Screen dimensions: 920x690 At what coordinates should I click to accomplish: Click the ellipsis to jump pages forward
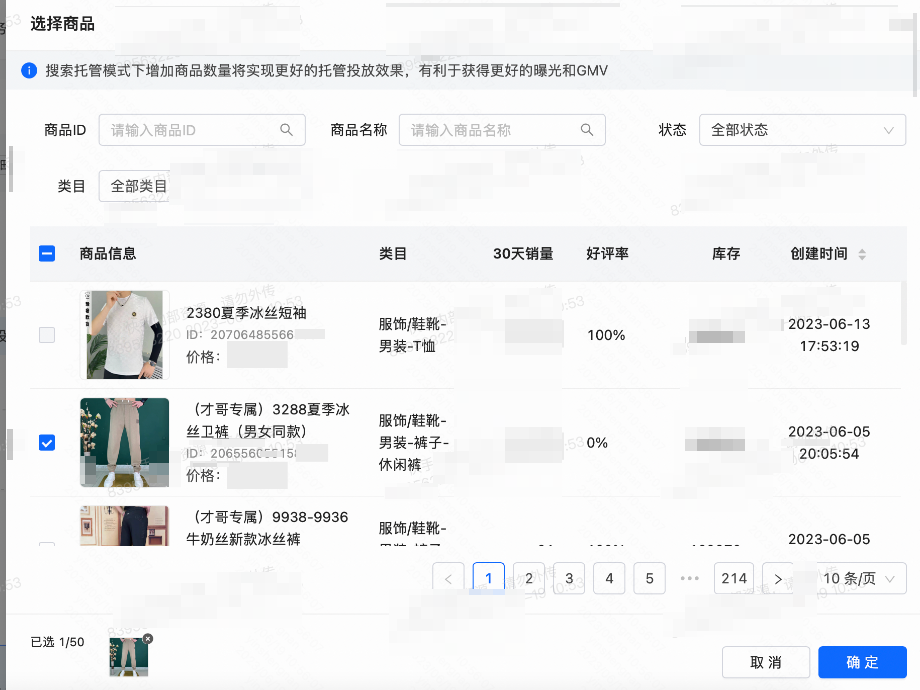coord(689,579)
